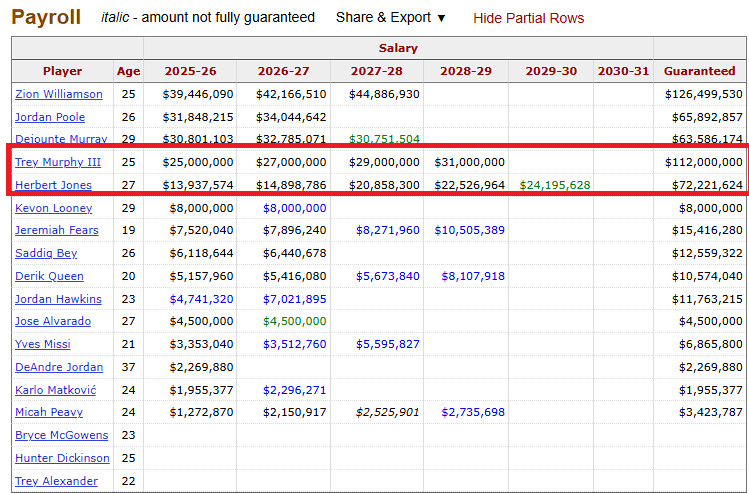
Task: Open Saddiq Bey's player link
Action: coord(46,253)
